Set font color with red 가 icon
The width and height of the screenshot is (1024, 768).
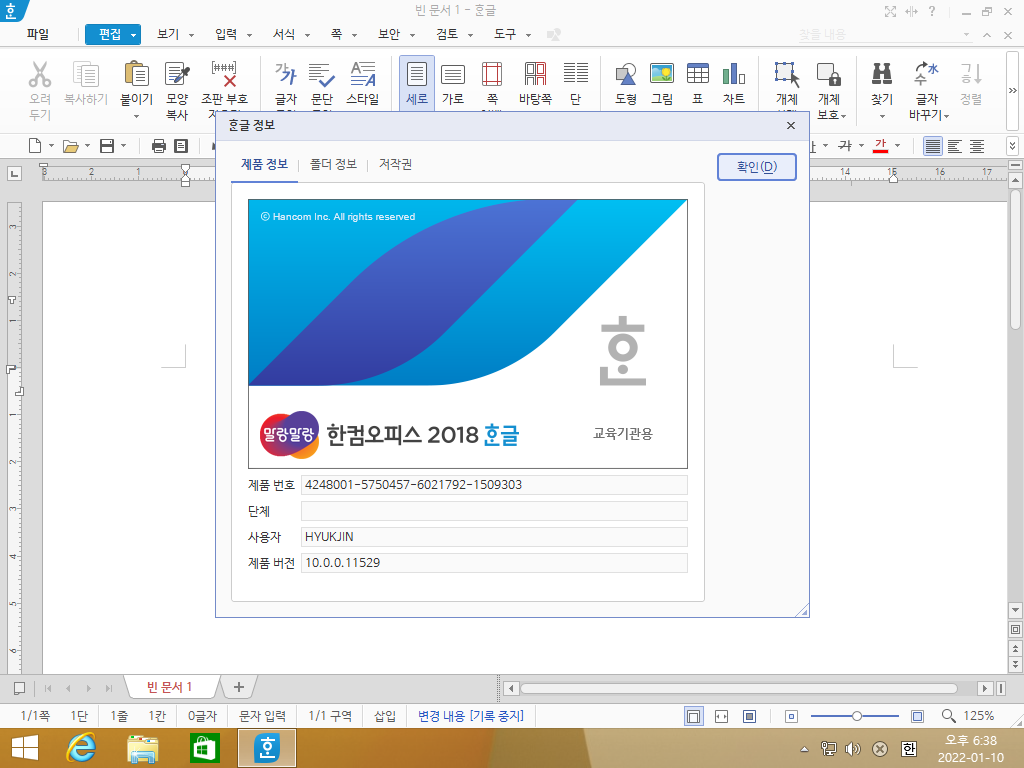[880, 146]
